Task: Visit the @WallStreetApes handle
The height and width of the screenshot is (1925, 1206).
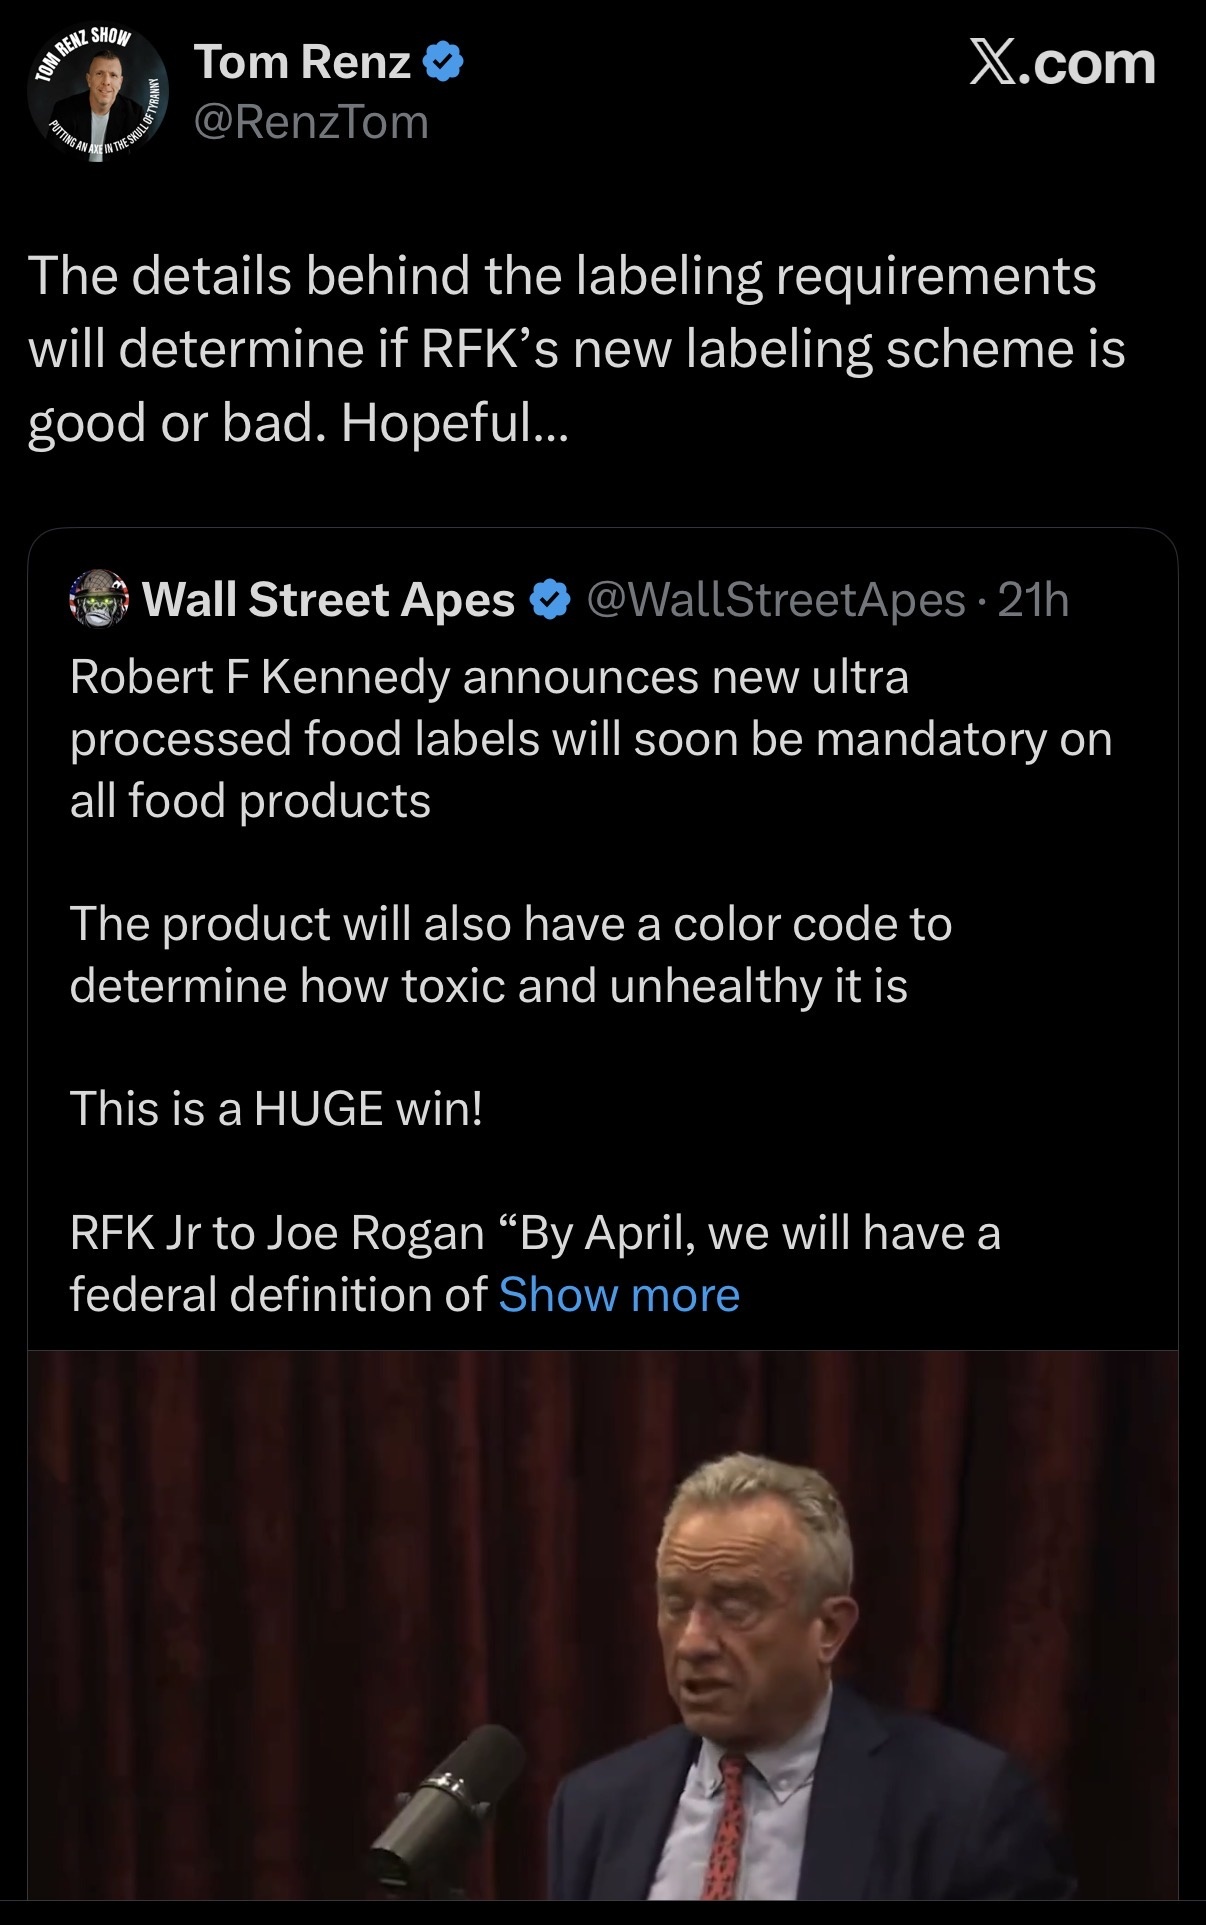Action: 775,600
